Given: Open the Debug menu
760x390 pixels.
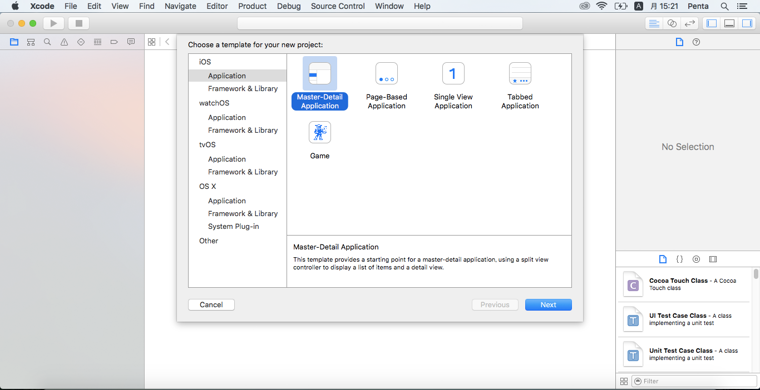Looking at the screenshot, I should [289, 6].
